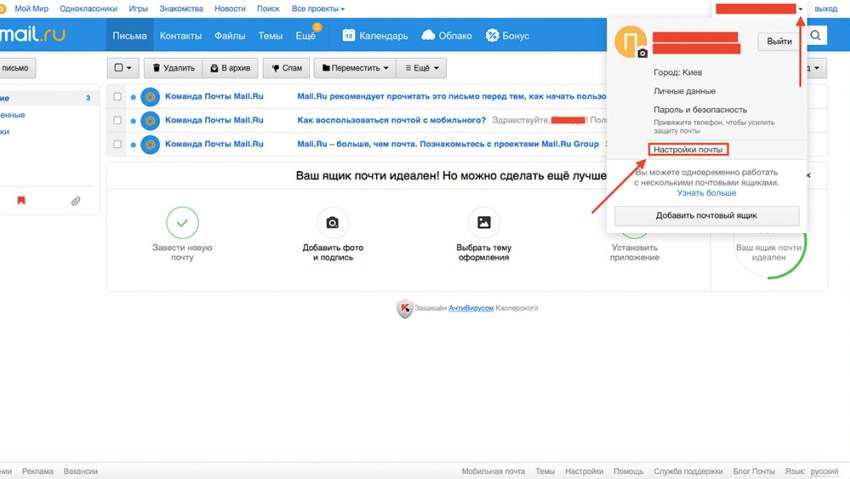The height and width of the screenshot is (479, 850).
Task: Open the Служба поддержки footer link
Action: tap(688, 471)
